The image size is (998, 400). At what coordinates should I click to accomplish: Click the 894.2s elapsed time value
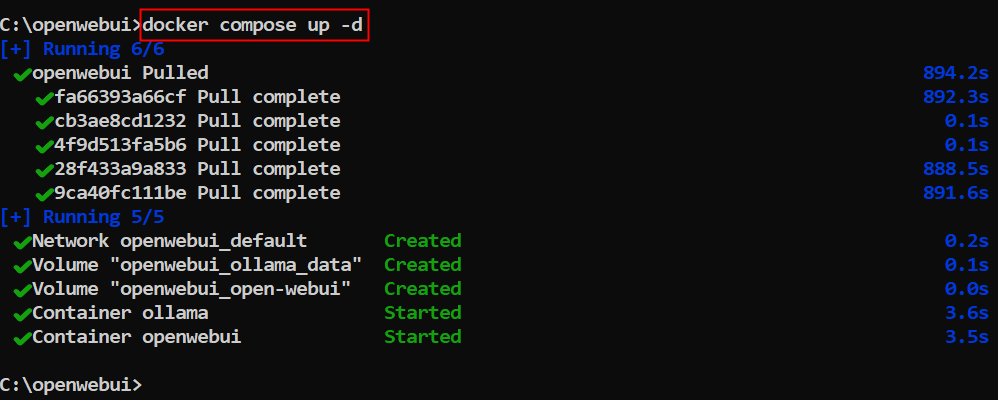coord(955,73)
